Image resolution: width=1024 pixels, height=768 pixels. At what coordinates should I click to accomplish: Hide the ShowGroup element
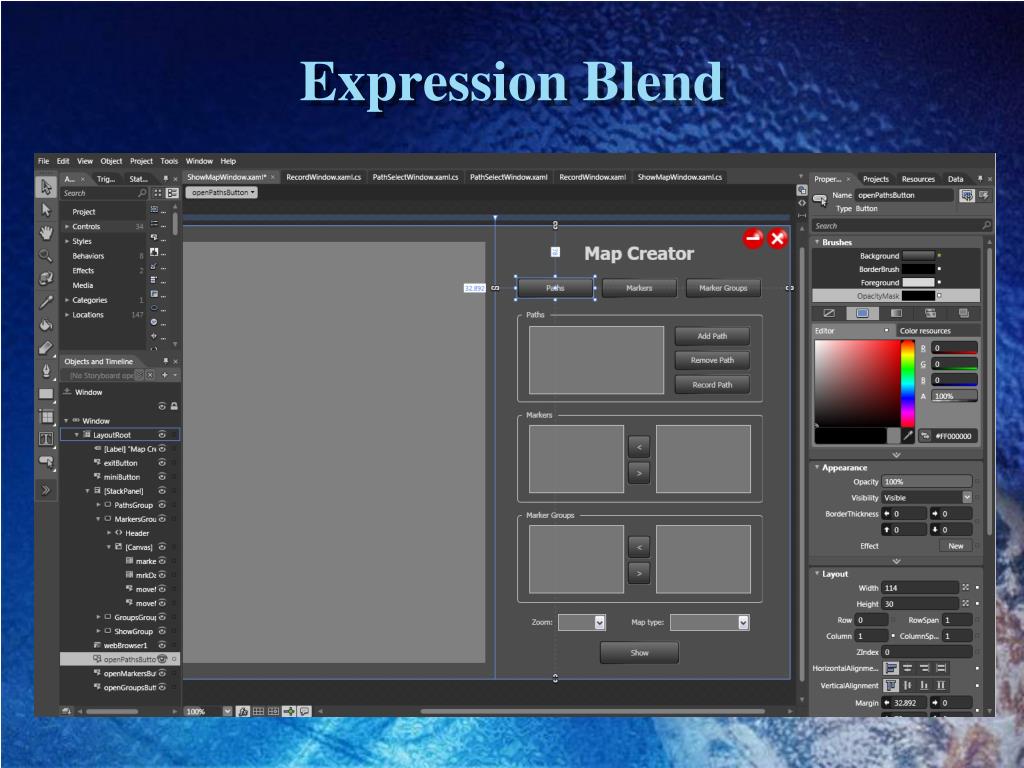(162, 632)
